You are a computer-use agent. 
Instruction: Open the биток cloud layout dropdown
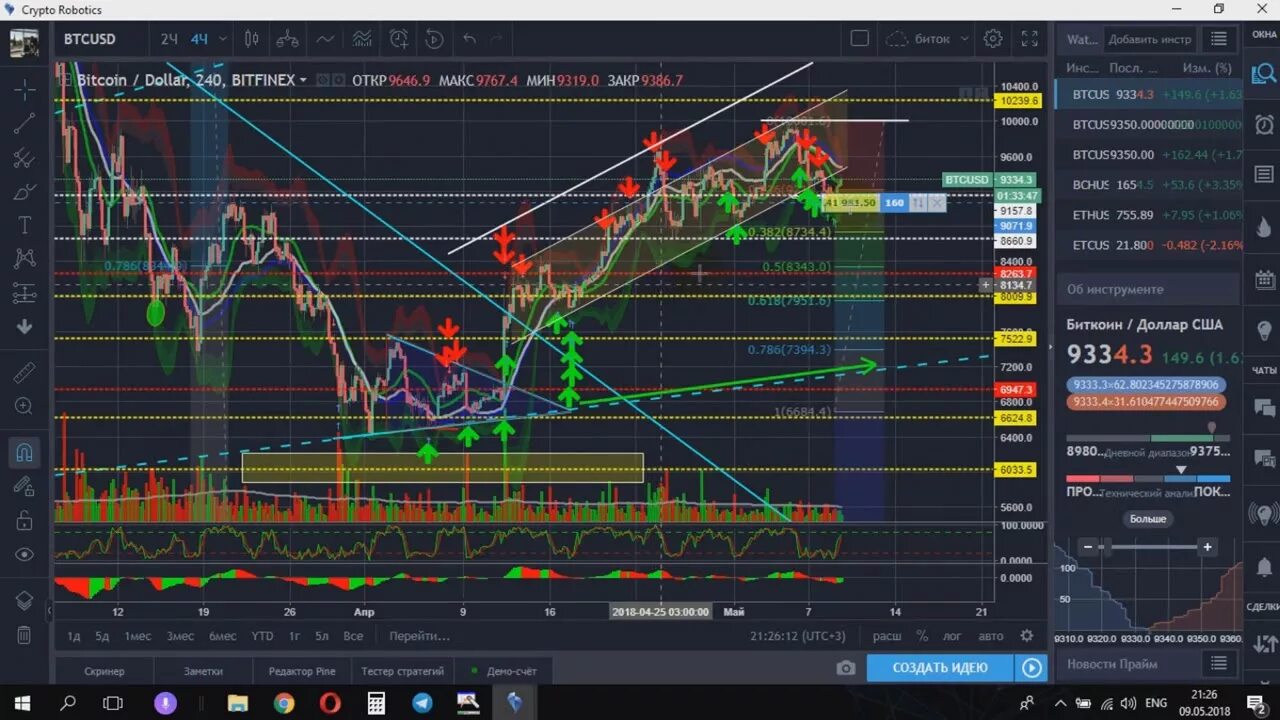pos(928,39)
